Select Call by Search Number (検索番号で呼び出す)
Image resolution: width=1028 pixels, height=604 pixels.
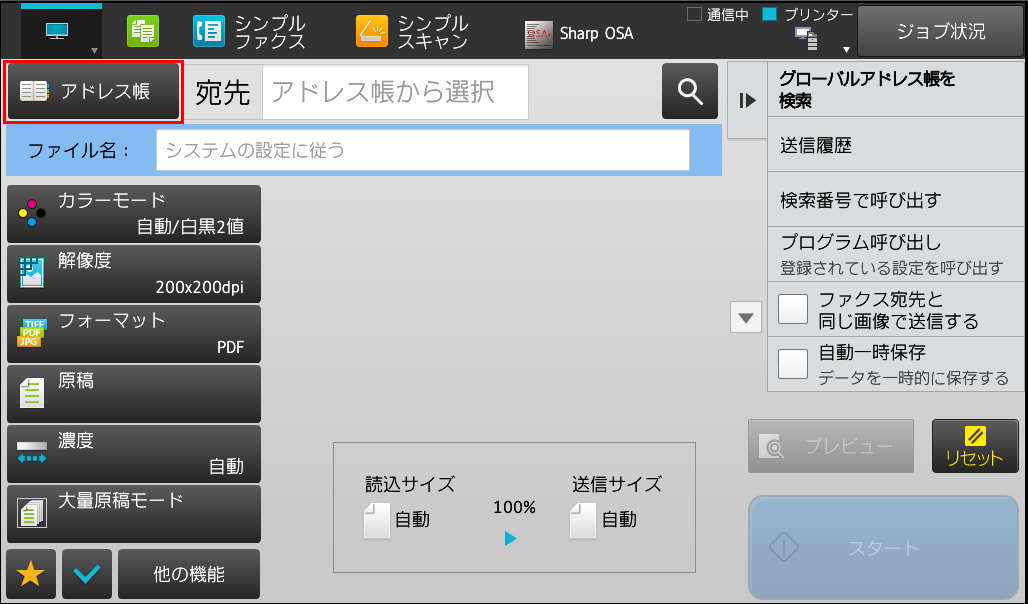[x=896, y=200]
